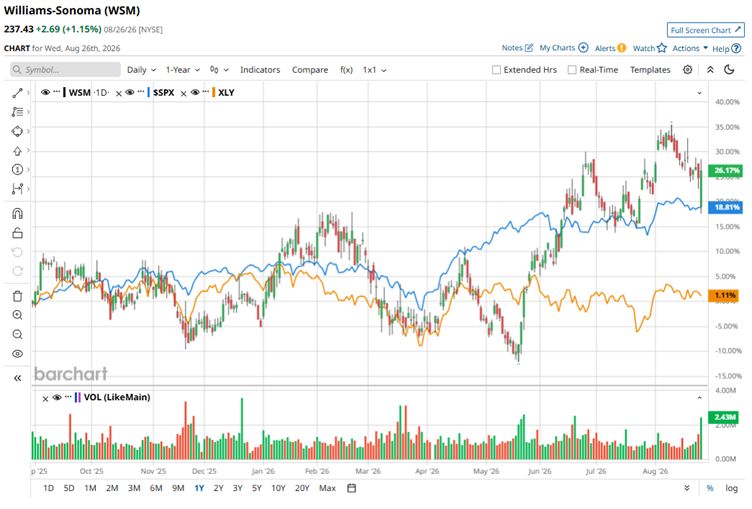Select the 5Y range tab

click(257, 488)
